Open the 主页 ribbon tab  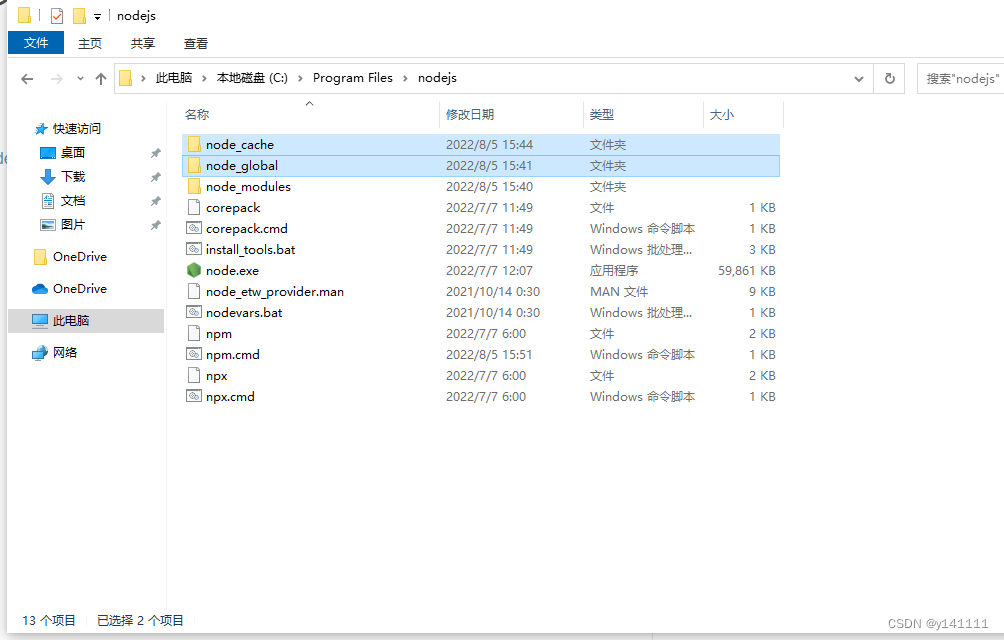coord(90,43)
